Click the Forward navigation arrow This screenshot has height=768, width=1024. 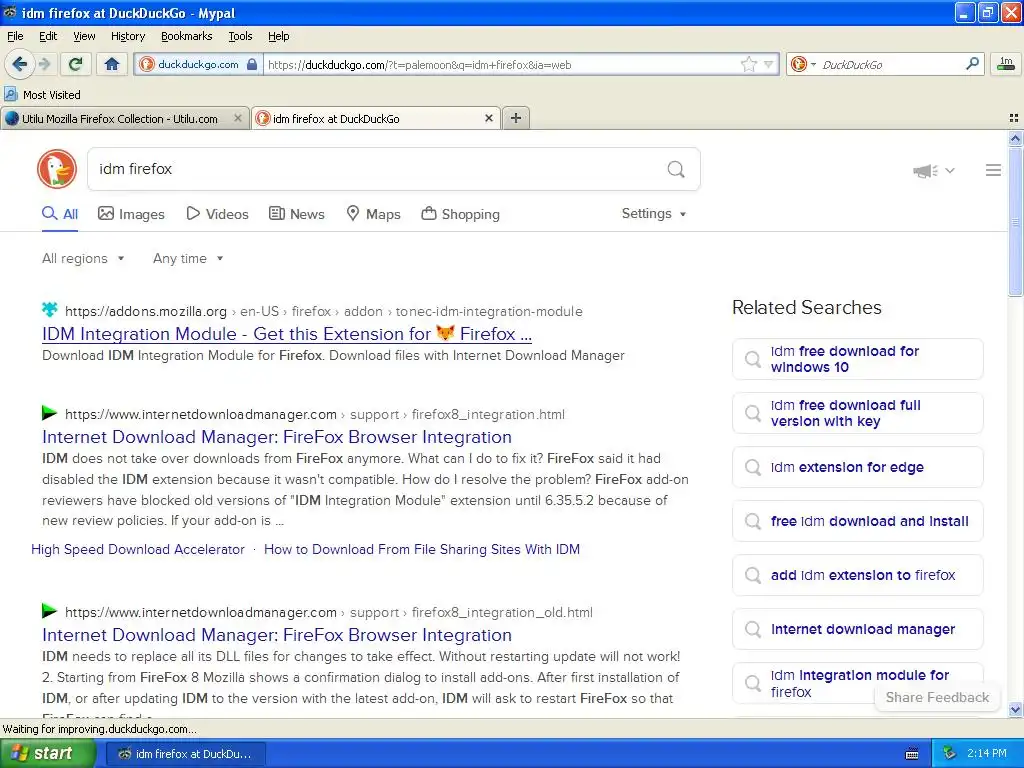pyautogui.click(x=44, y=64)
